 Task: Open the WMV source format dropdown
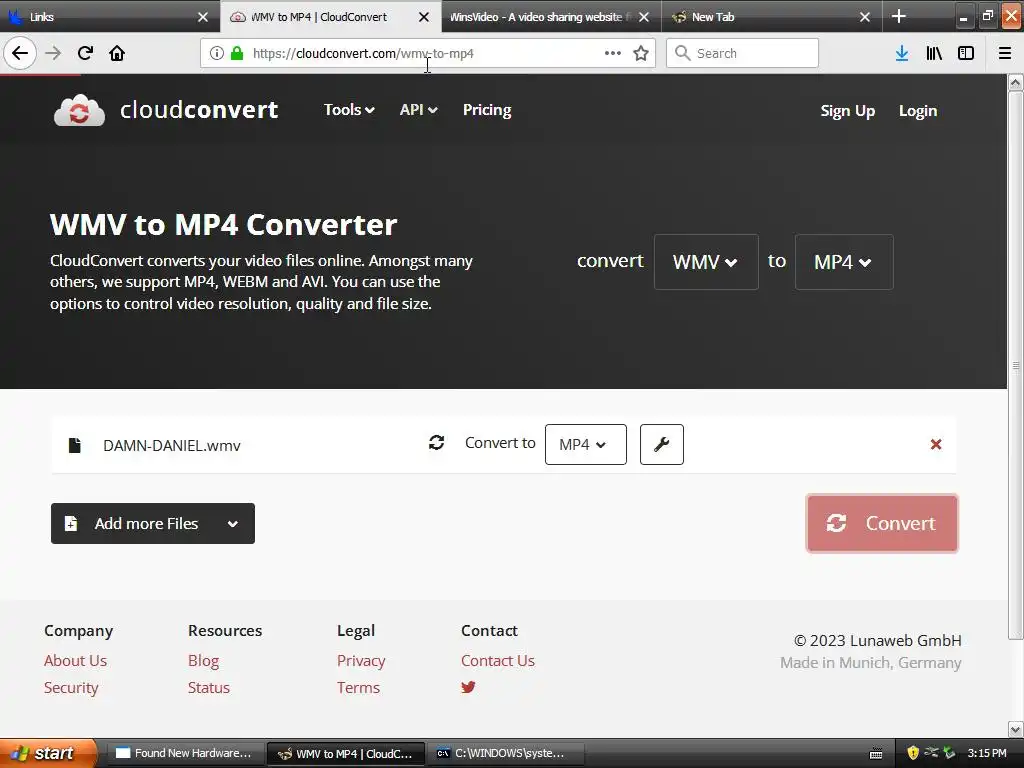pos(706,262)
